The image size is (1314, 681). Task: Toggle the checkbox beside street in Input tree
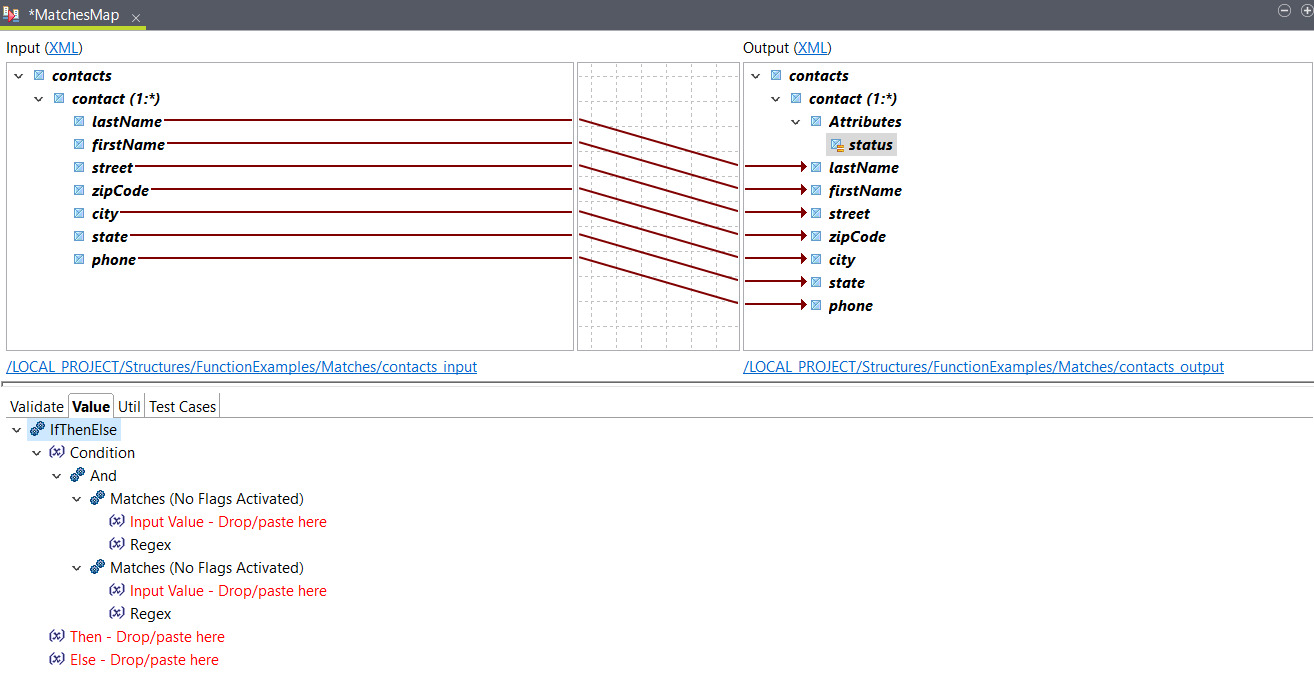79,167
